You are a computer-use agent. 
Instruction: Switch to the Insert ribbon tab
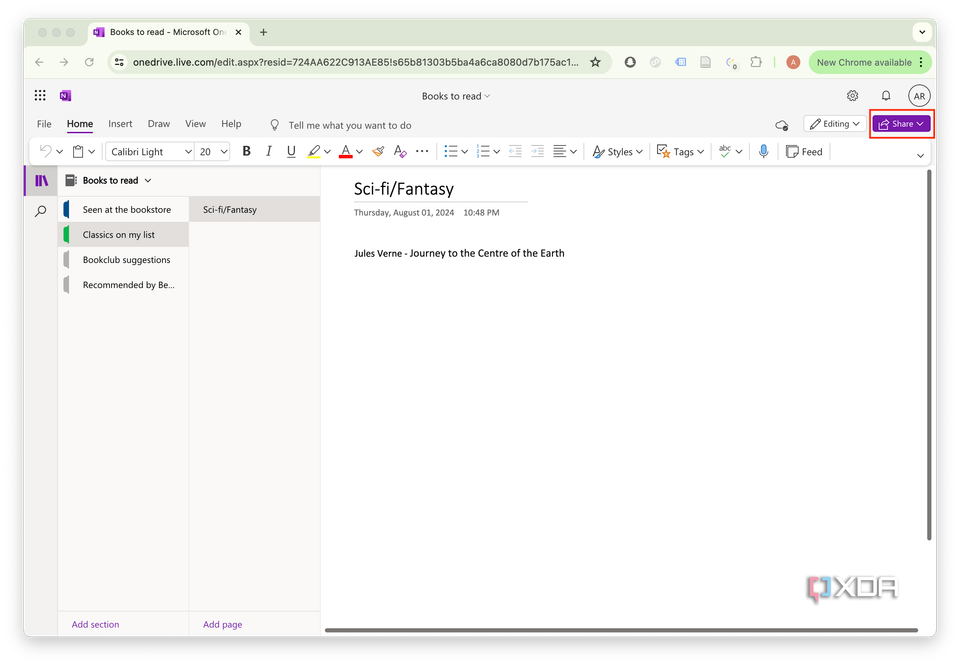pos(120,123)
